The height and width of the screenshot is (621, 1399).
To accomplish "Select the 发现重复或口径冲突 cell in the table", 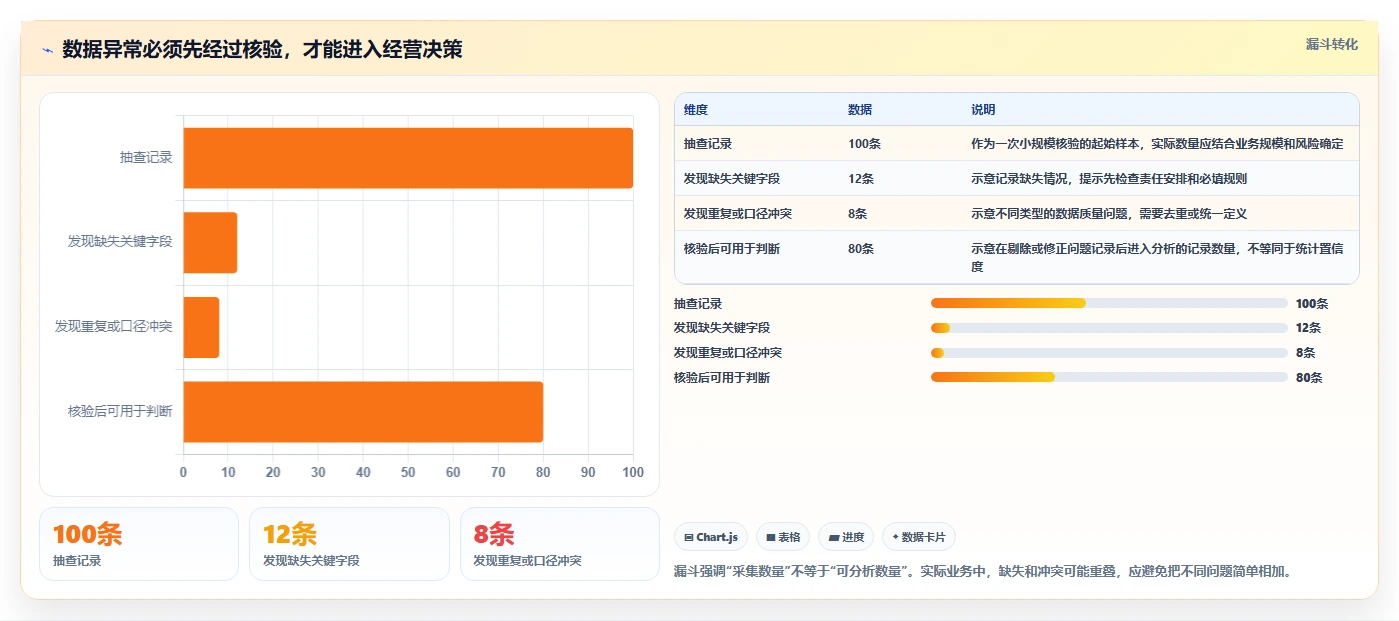I will coord(738,214).
